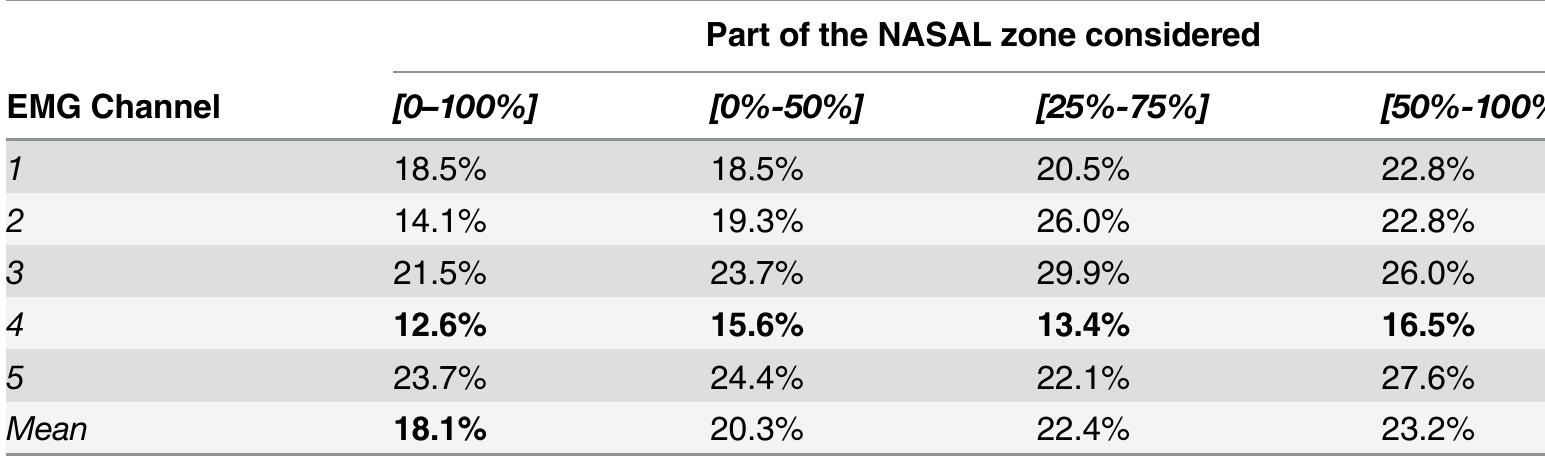
Task: Click the 23.2% mean value
Action: pyautogui.click(x=1428, y=429)
